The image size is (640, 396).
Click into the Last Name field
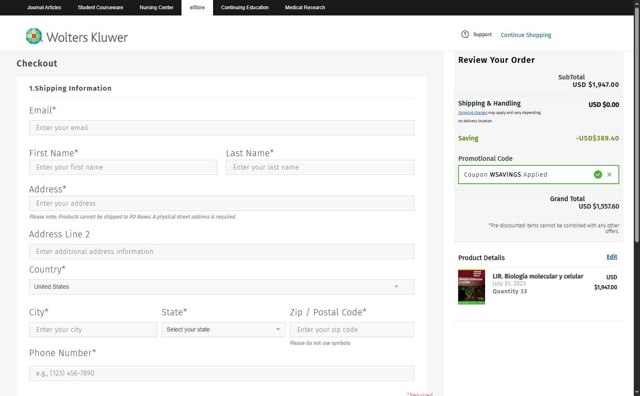(x=320, y=167)
